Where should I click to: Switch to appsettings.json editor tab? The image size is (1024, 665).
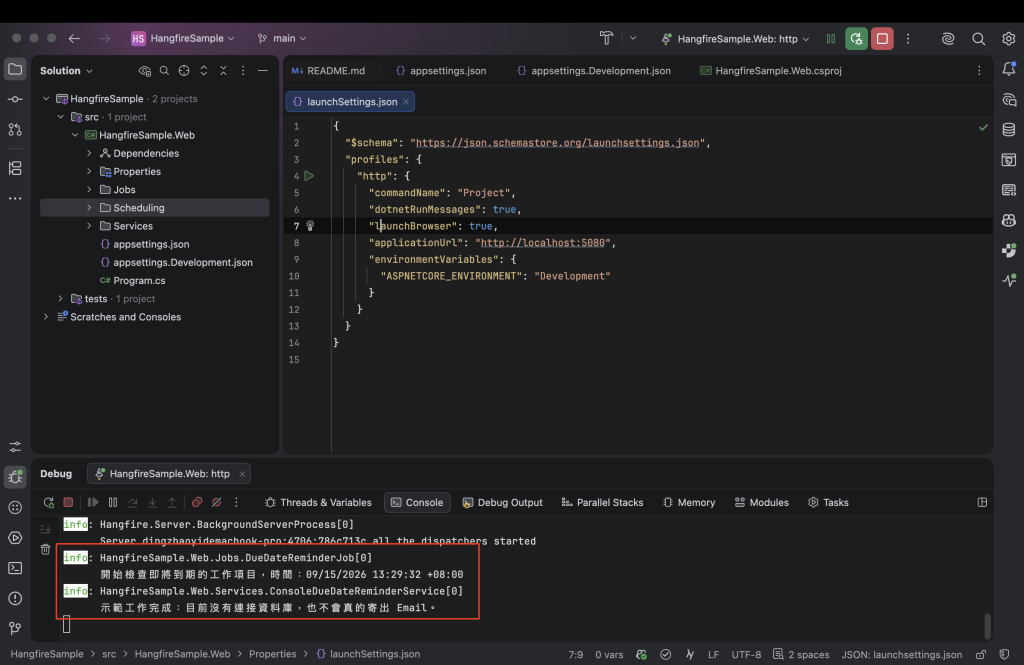[441, 71]
